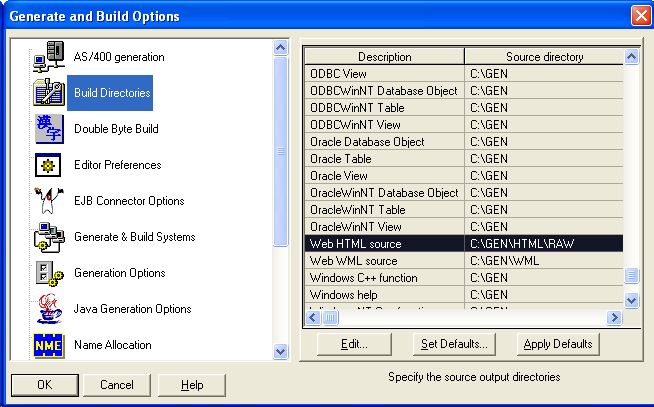Click the C:\GEN\HTML\RAW source directory cell
The width and height of the screenshot is (654, 407).
point(544,244)
